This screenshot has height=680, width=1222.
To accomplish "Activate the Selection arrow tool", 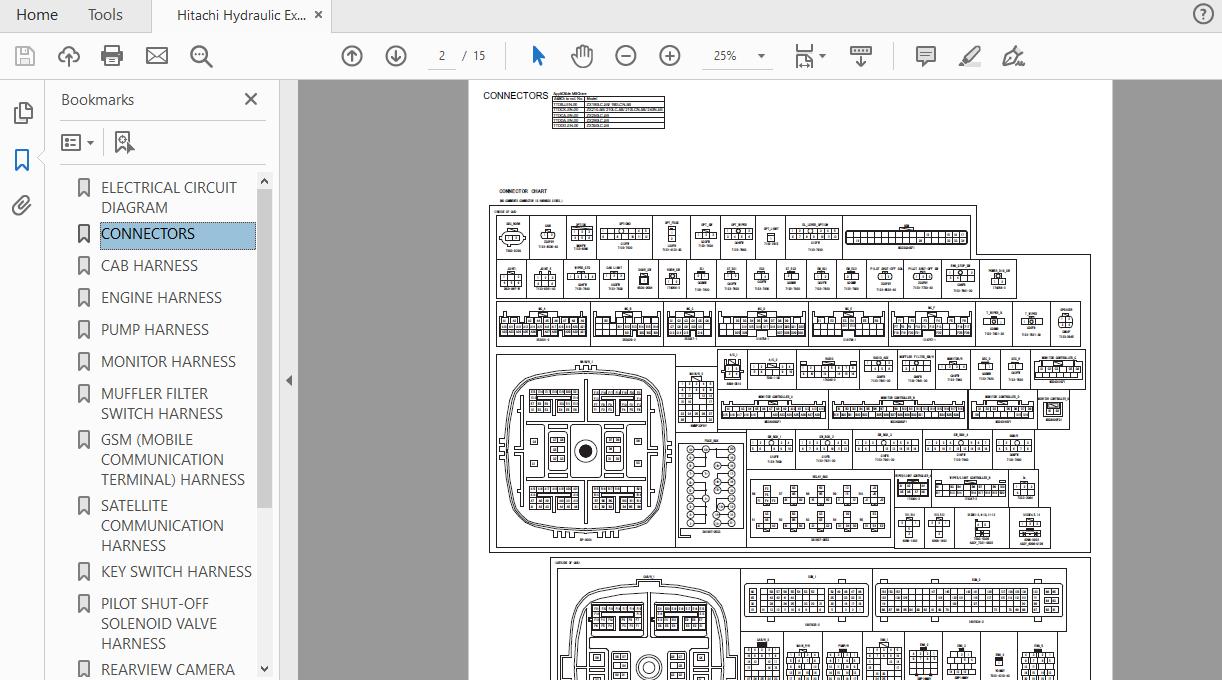I will 538,56.
